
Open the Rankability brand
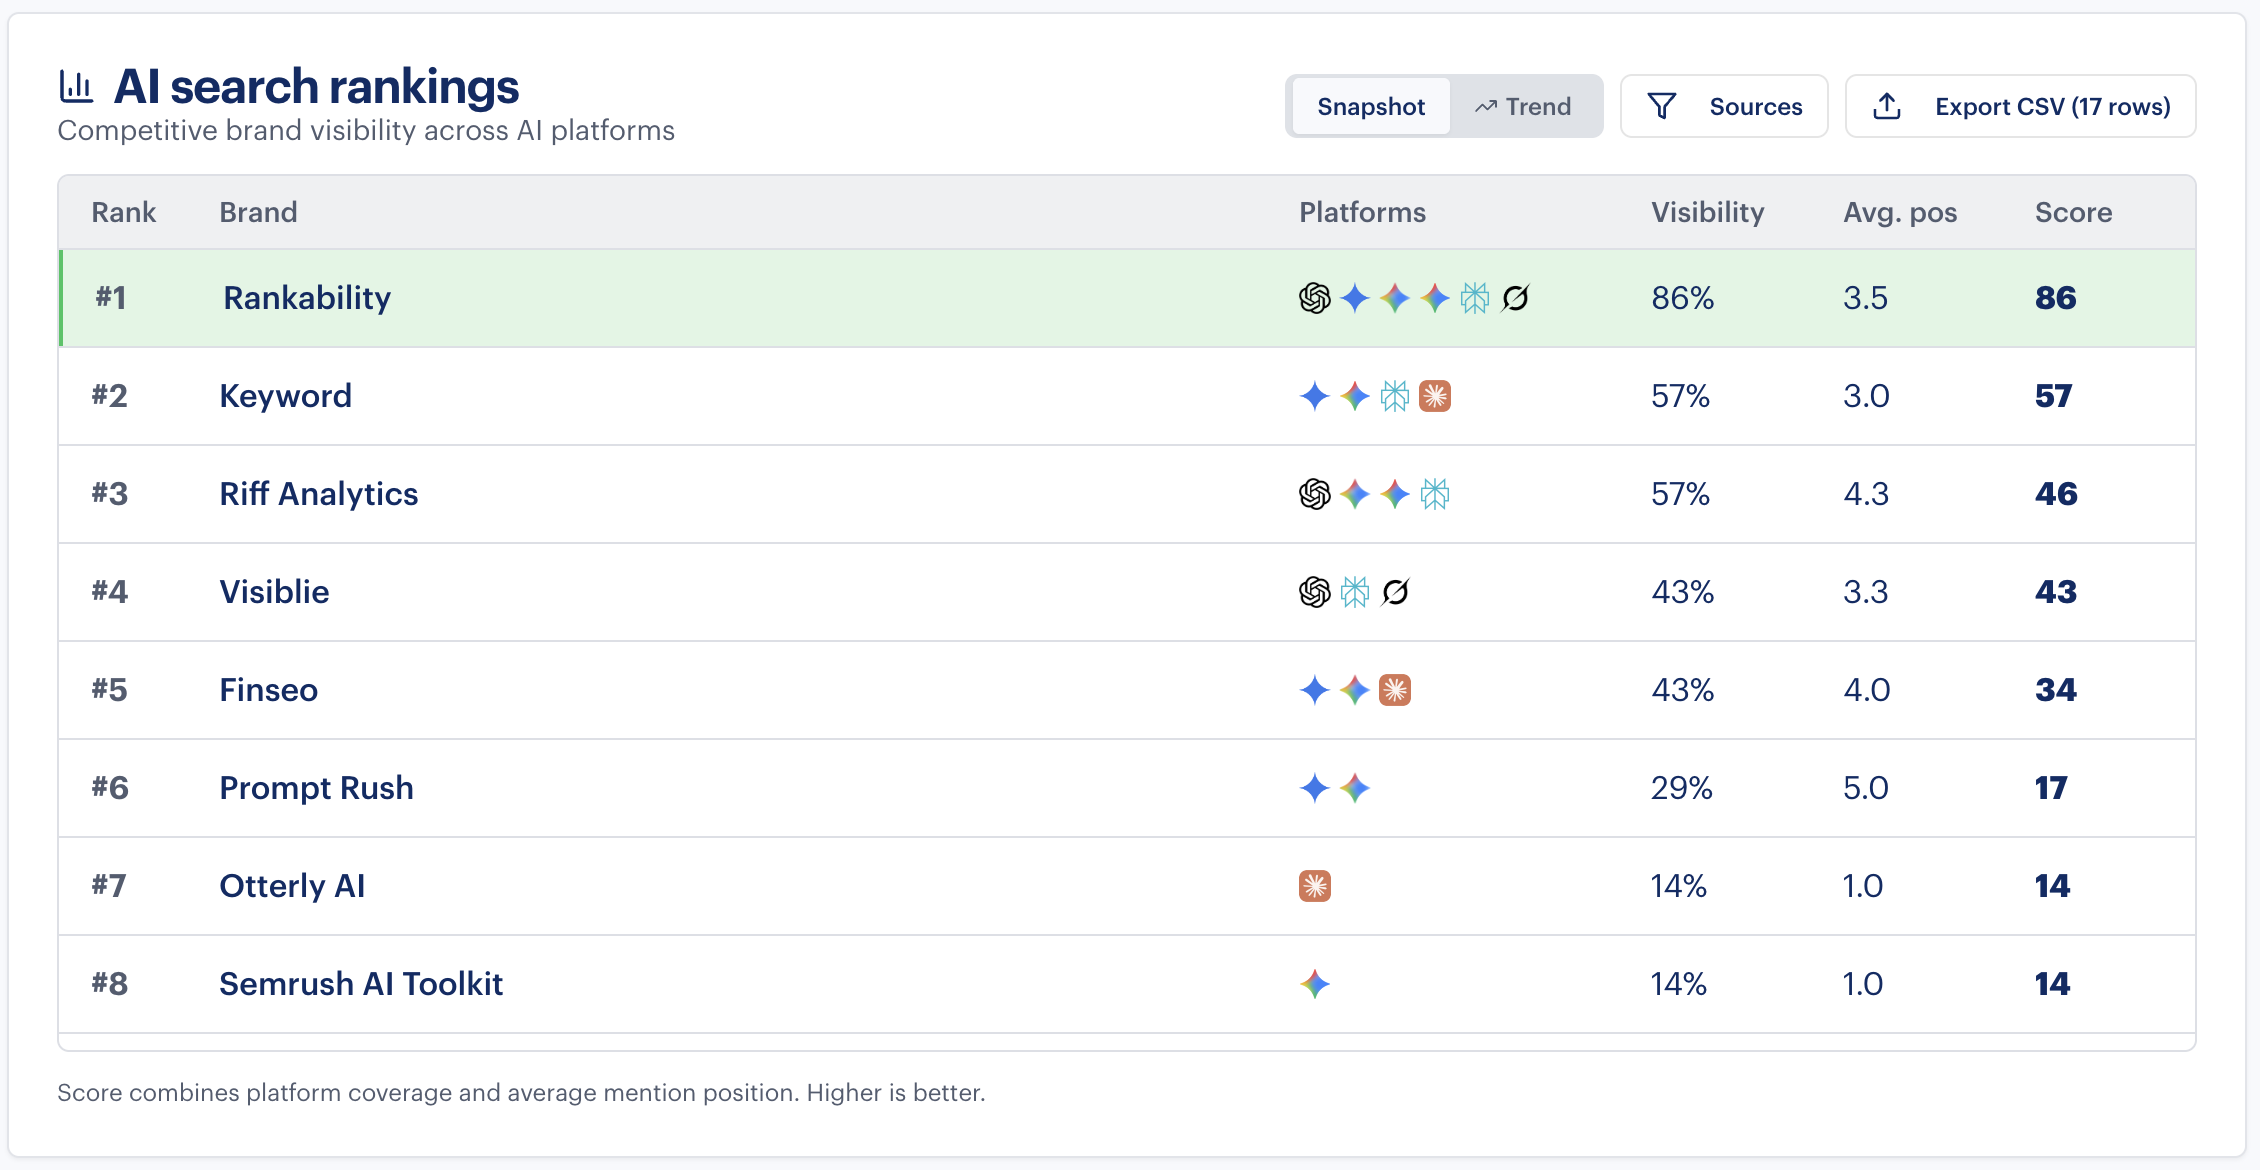pos(307,298)
